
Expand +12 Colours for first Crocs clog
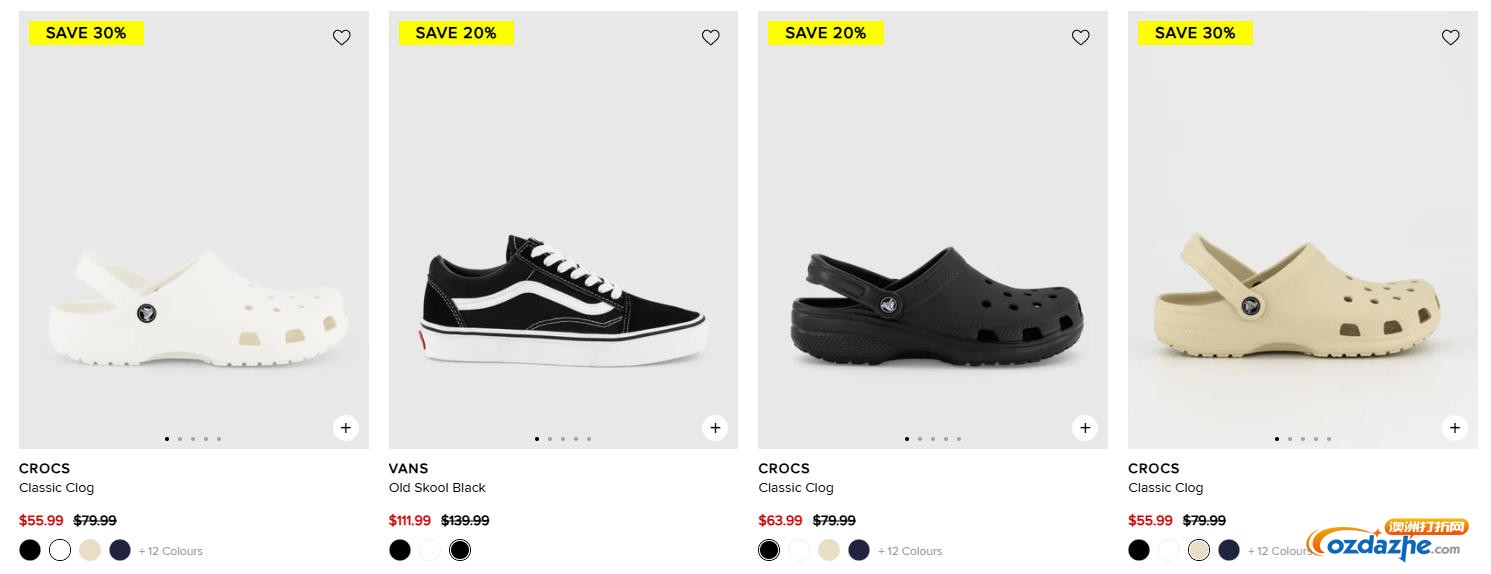(x=171, y=551)
